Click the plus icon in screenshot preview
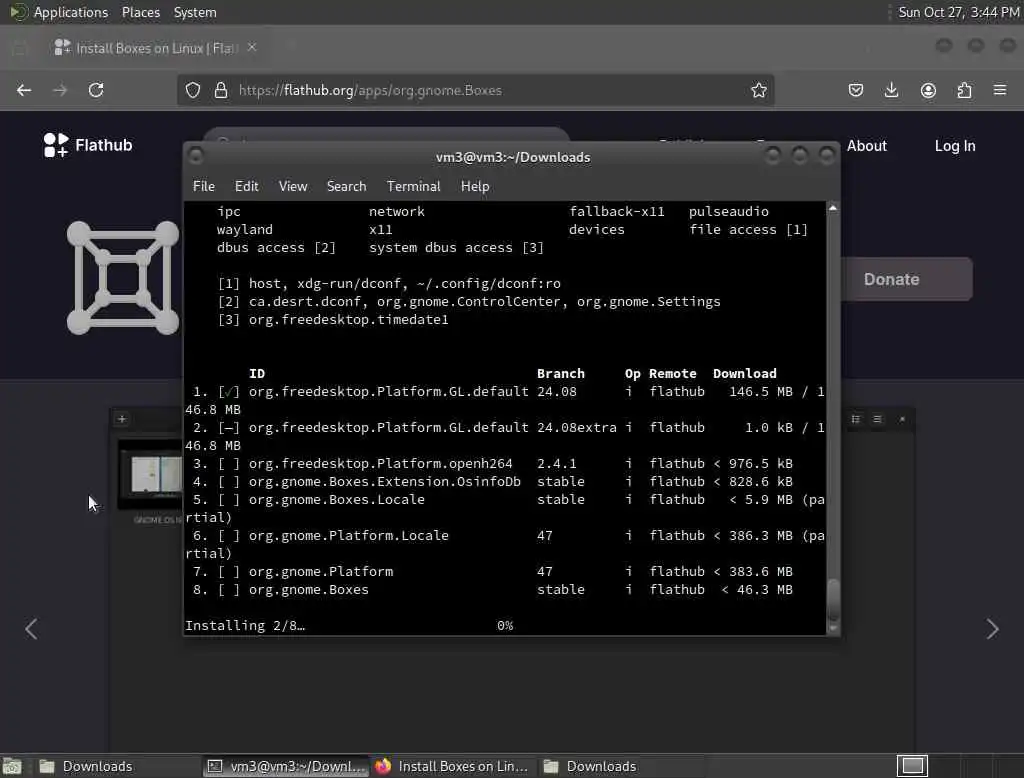Viewport: 1024px width, 778px height. click(x=121, y=419)
